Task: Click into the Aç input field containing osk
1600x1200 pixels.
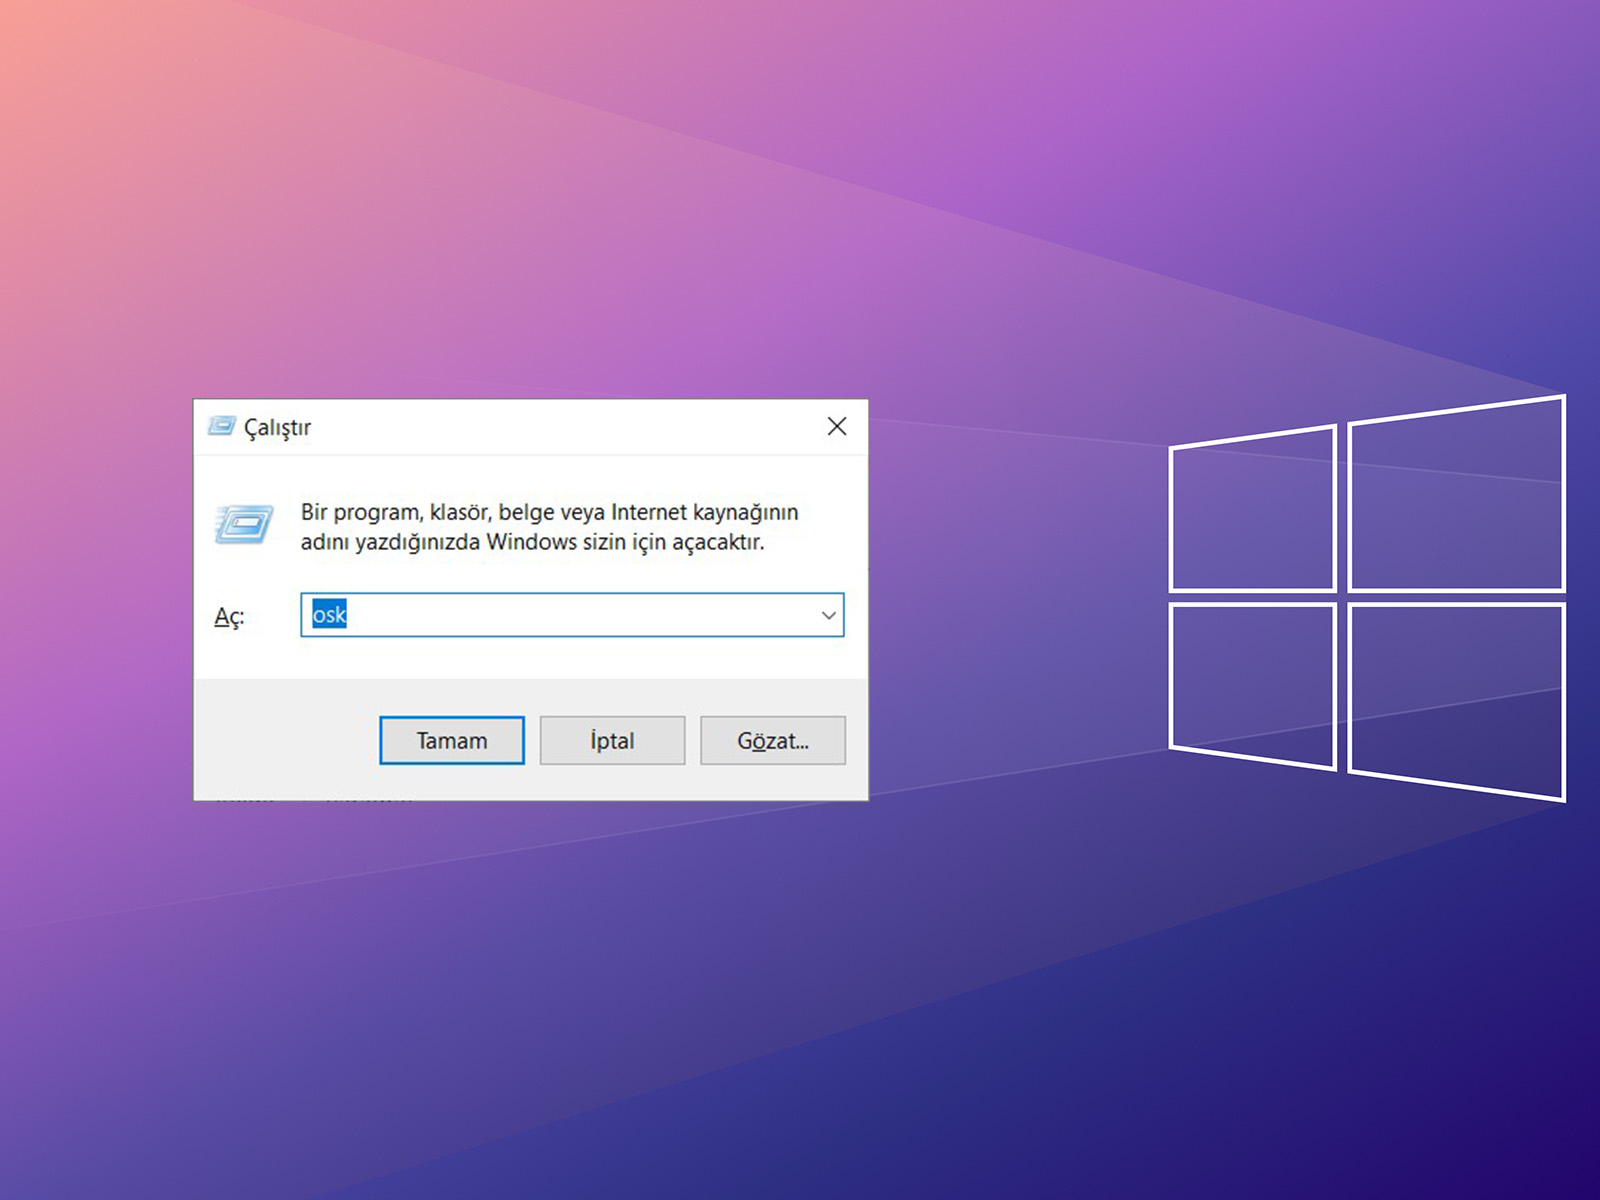Action: [572, 615]
